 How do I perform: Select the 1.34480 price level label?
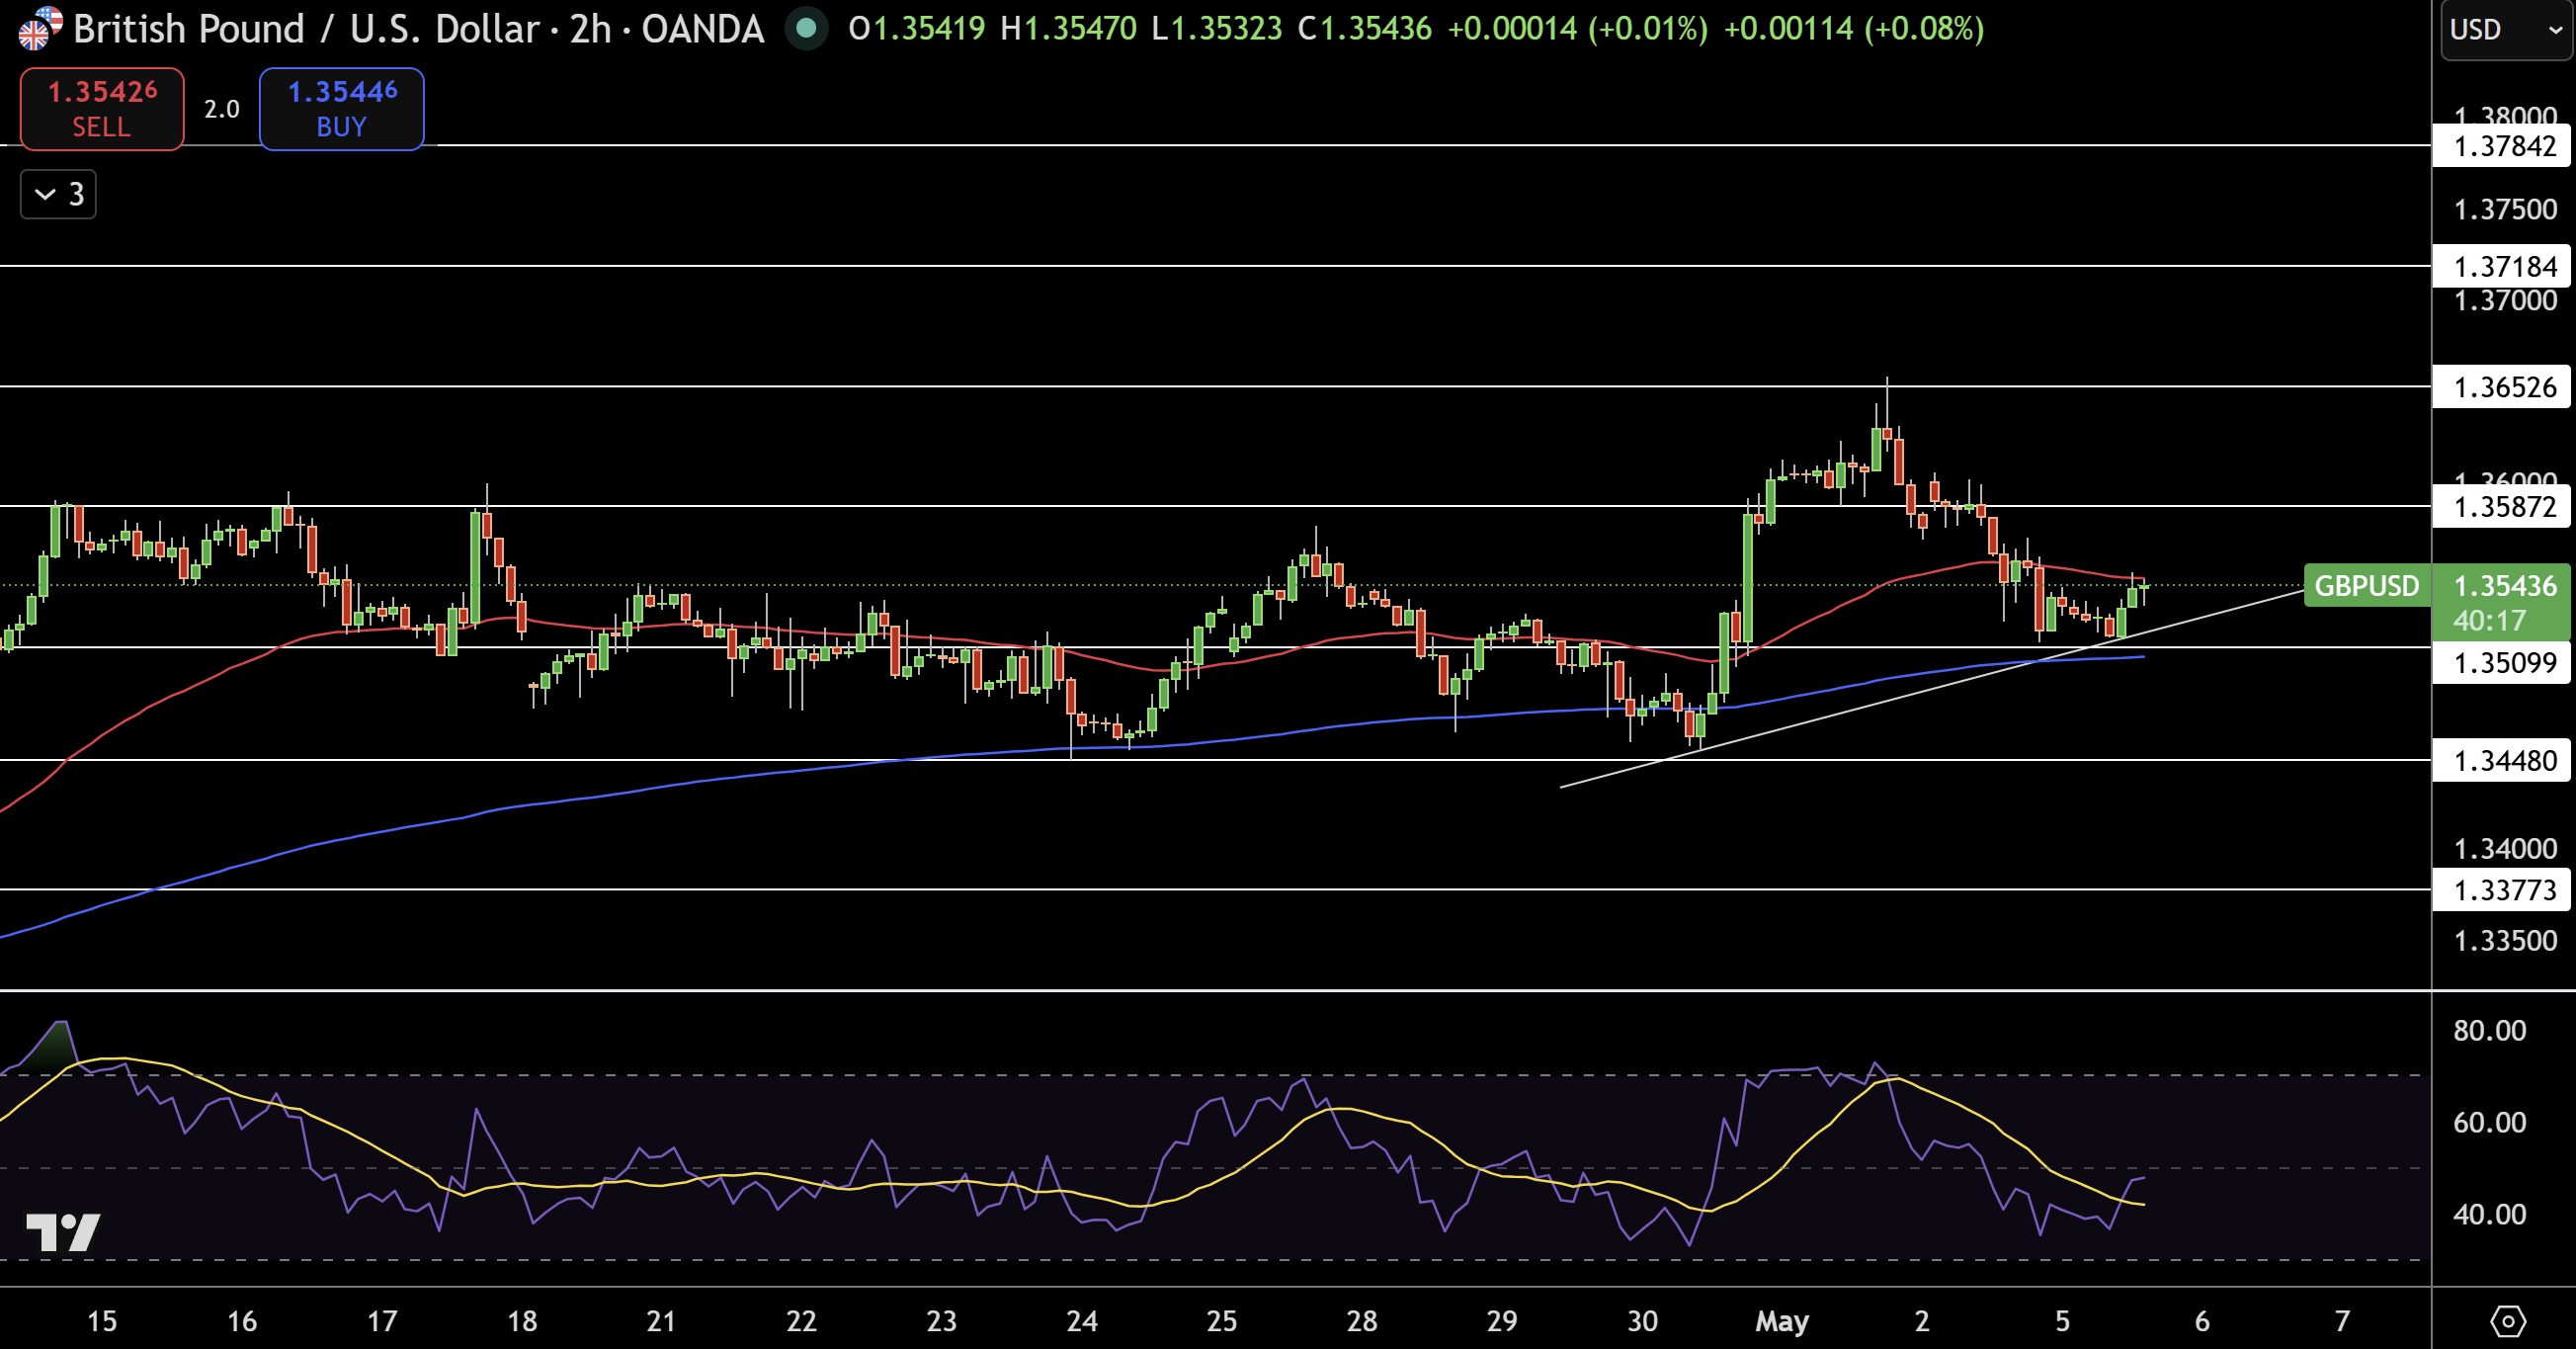pyautogui.click(x=2501, y=761)
